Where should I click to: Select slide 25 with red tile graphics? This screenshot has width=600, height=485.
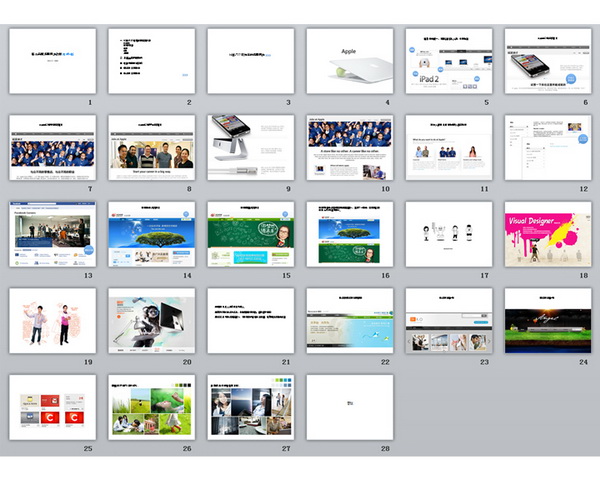point(52,407)
